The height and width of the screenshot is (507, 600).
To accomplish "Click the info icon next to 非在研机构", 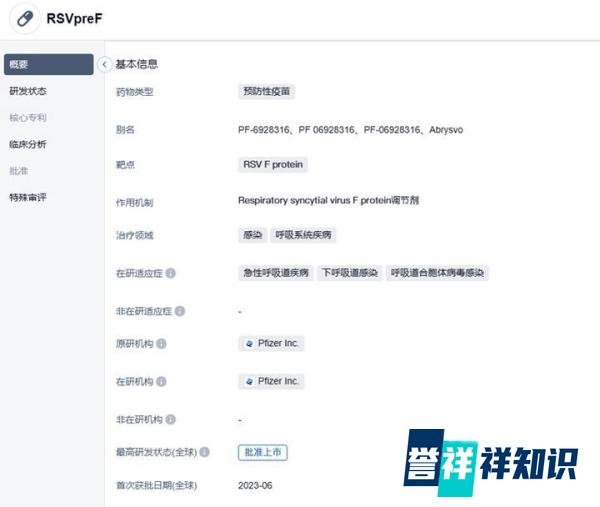I will coord(171,419).
